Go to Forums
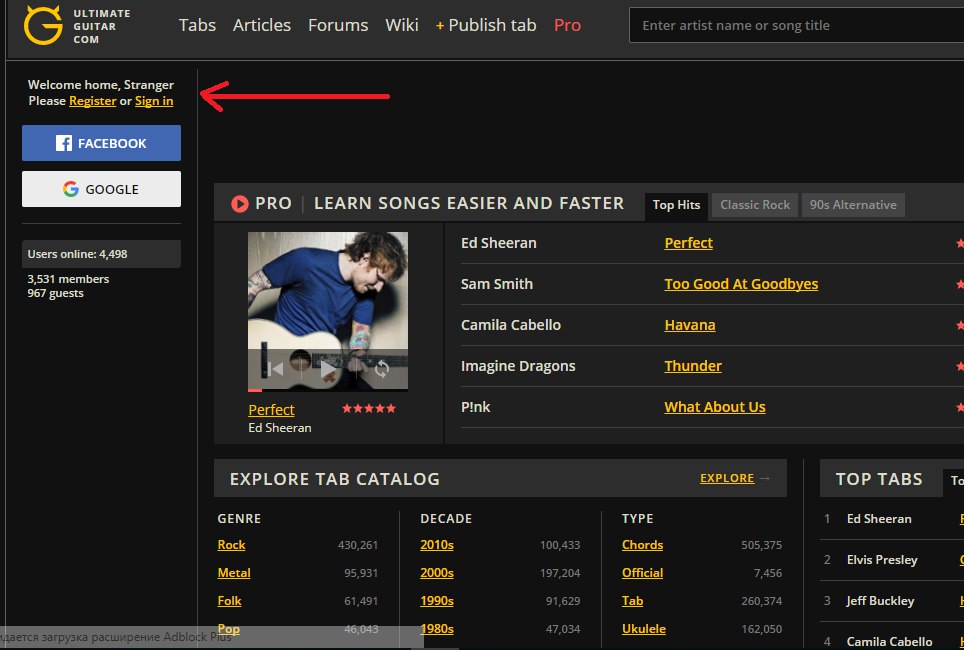This screenshot has width=964, height=650. pos(338,25)
